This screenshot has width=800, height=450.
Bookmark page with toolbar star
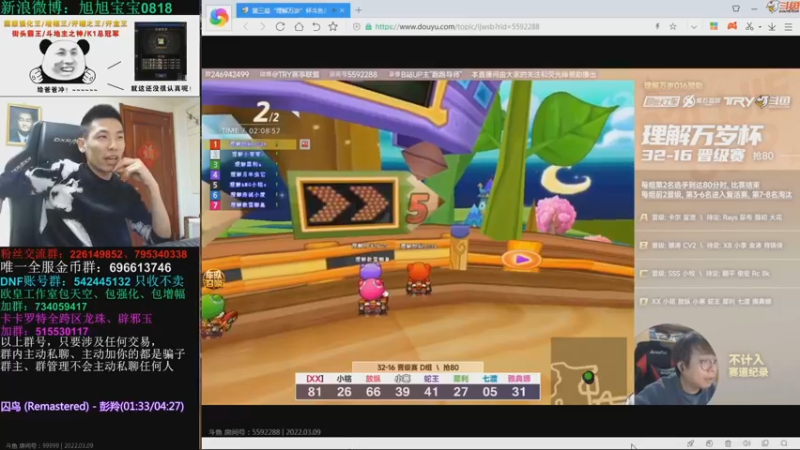[x=333, y=27]
